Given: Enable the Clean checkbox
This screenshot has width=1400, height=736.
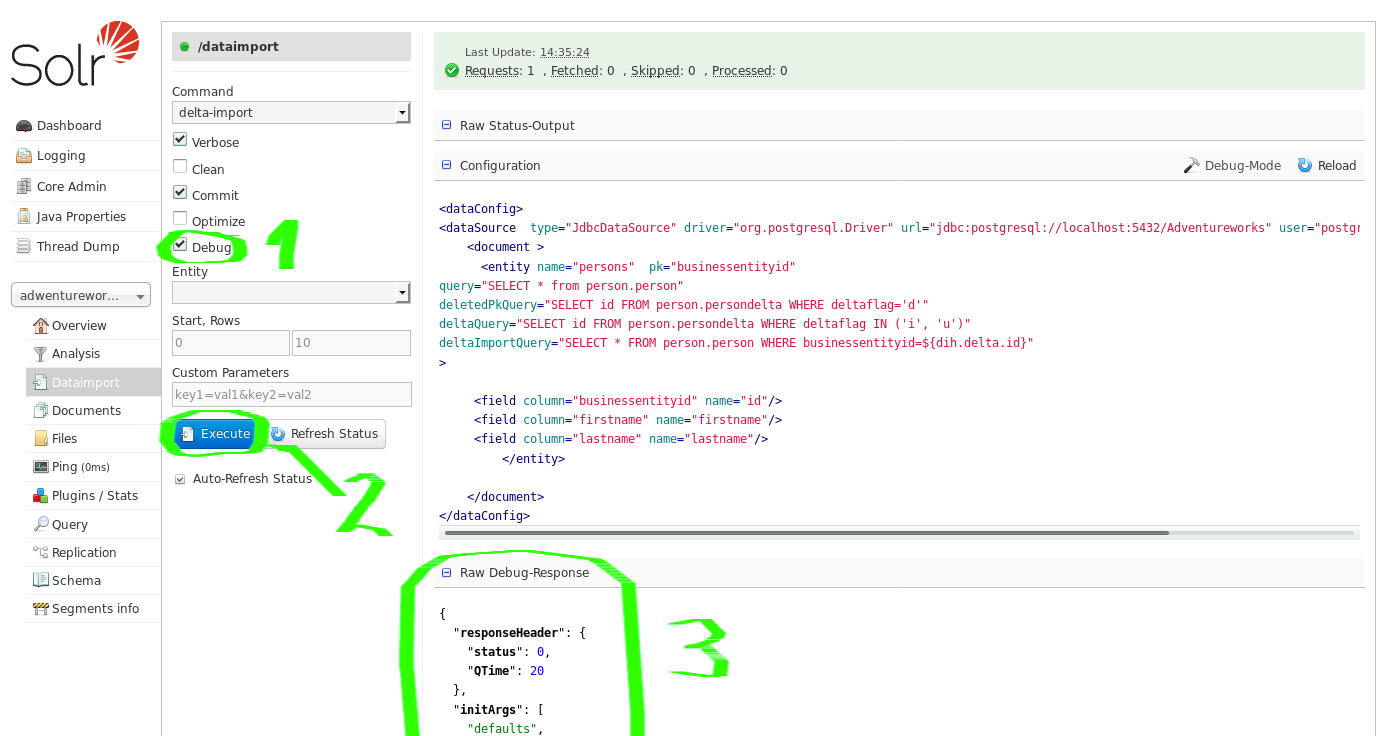Looking at the screenshot, I should tap(179, 168).
